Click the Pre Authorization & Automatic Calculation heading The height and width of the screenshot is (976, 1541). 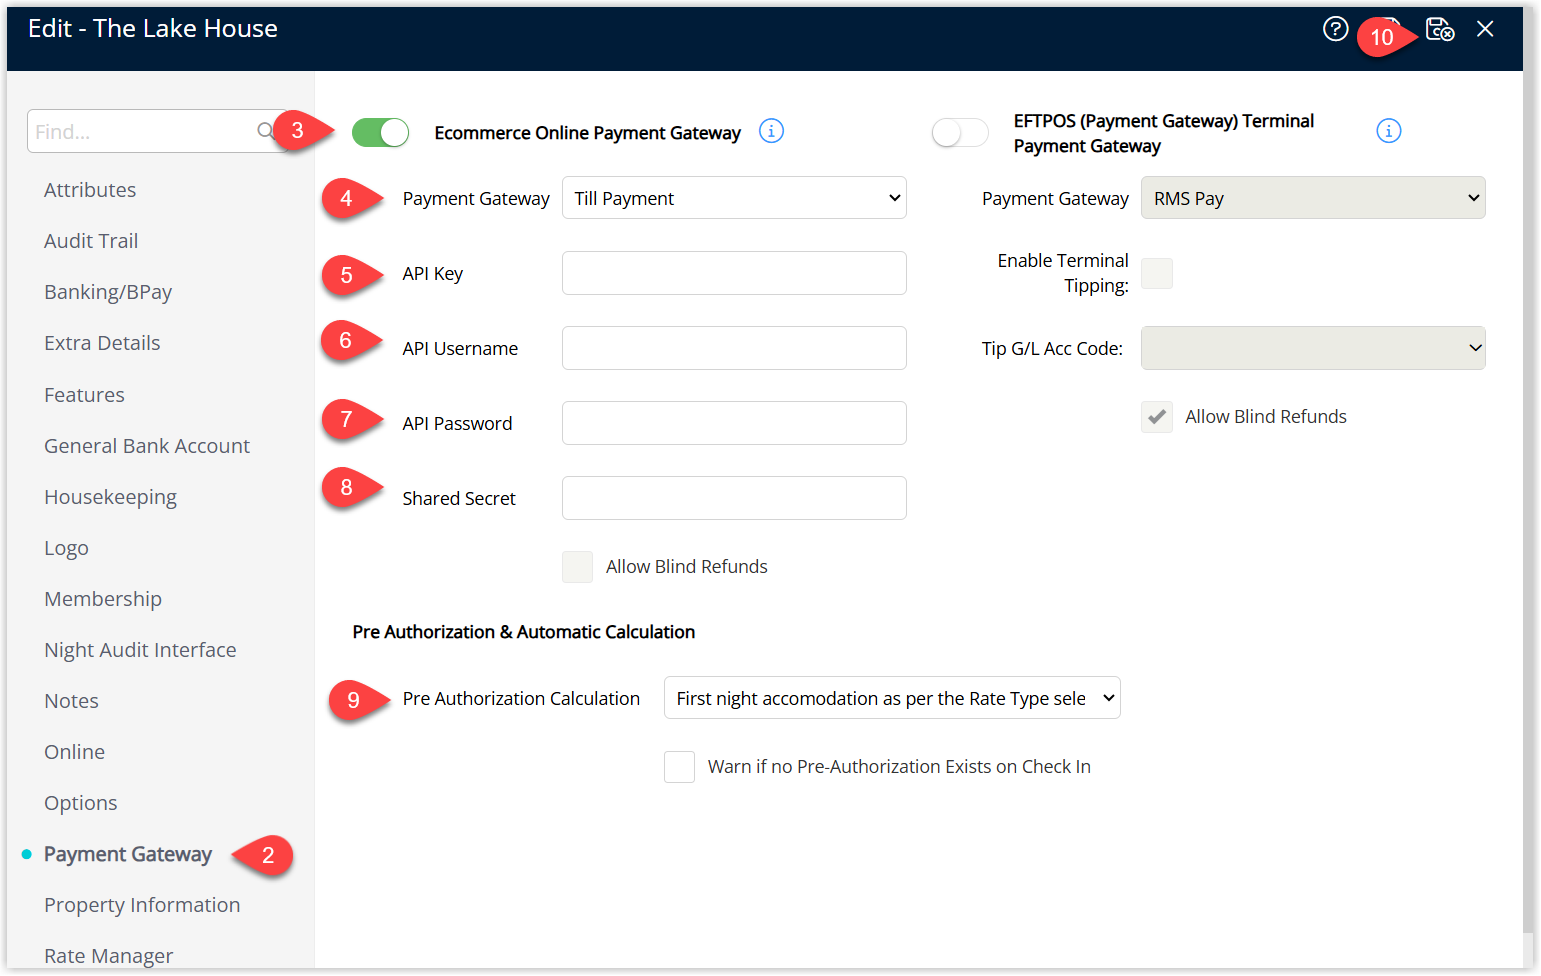(524, 632)
